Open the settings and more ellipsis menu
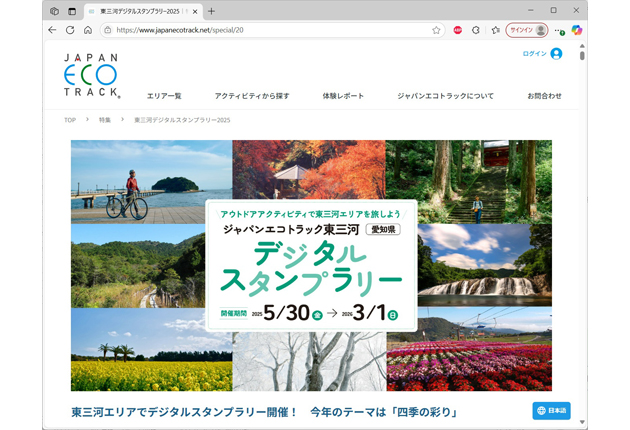This screenshot has width=630, height=430. 559,30
